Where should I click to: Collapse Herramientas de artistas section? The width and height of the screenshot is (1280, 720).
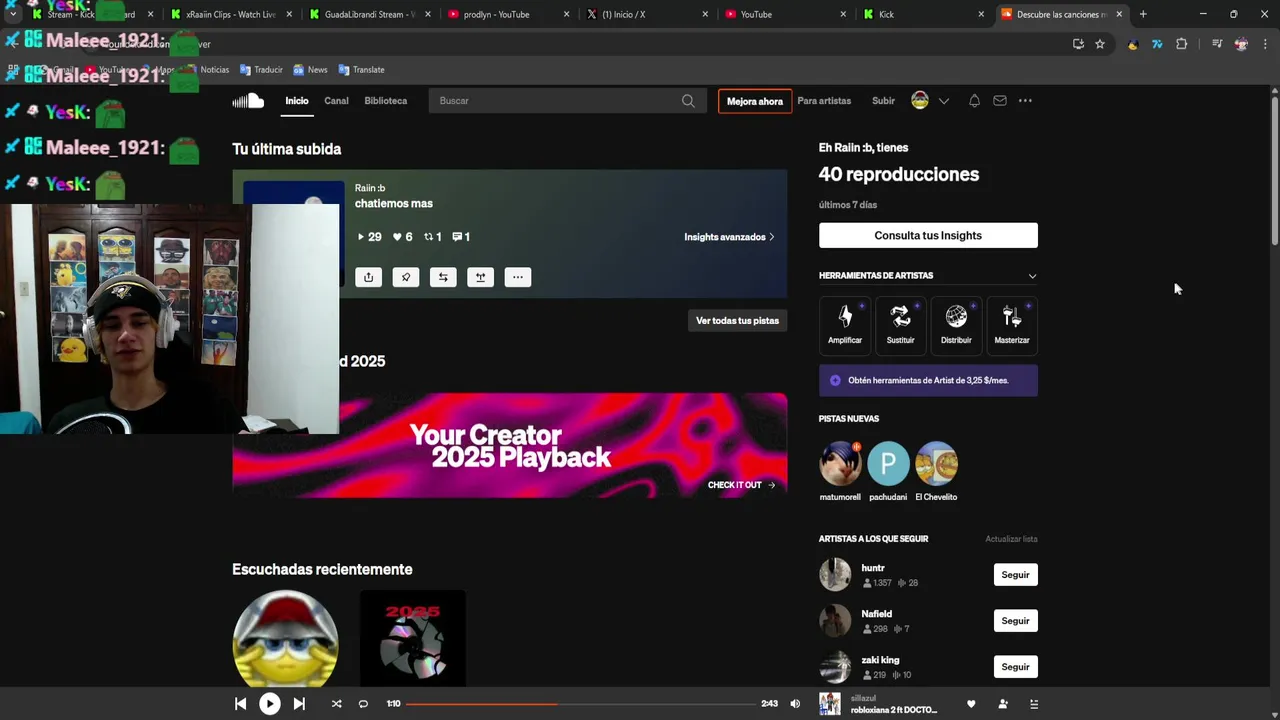[x=1032, y=276]
